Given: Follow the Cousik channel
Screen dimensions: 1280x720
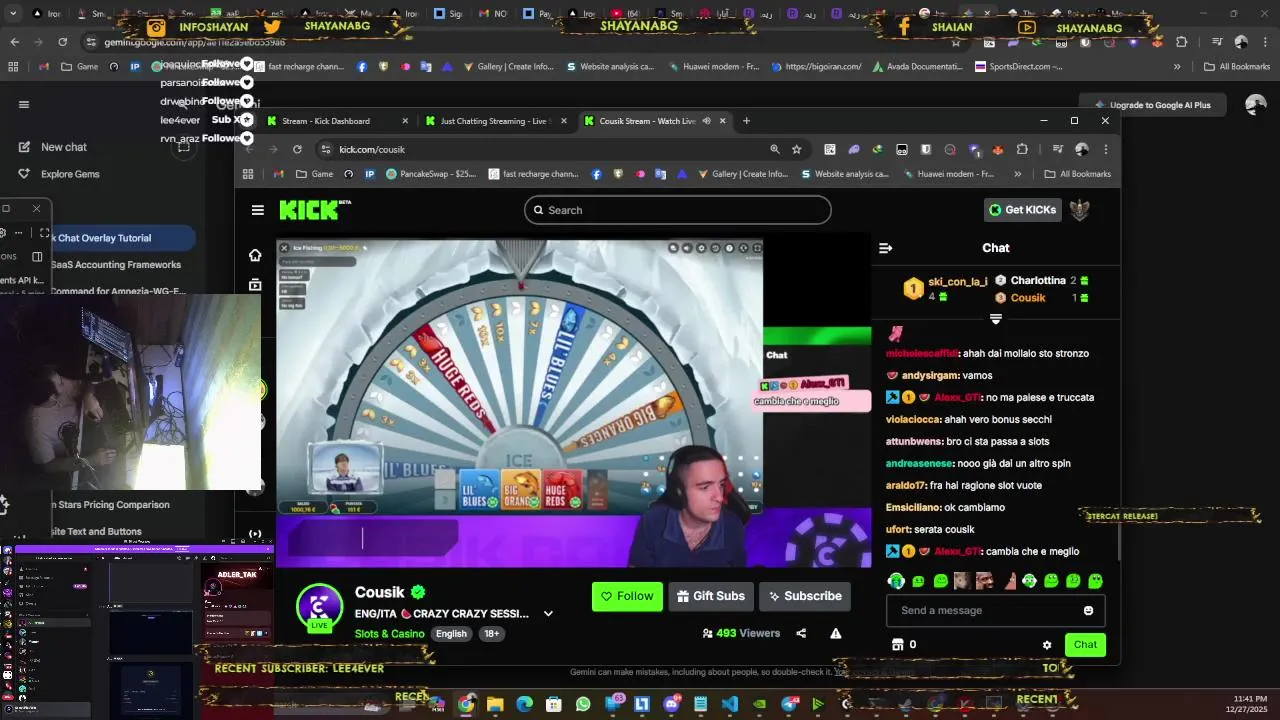Looking at the screenshot, I should coord(627,596).
